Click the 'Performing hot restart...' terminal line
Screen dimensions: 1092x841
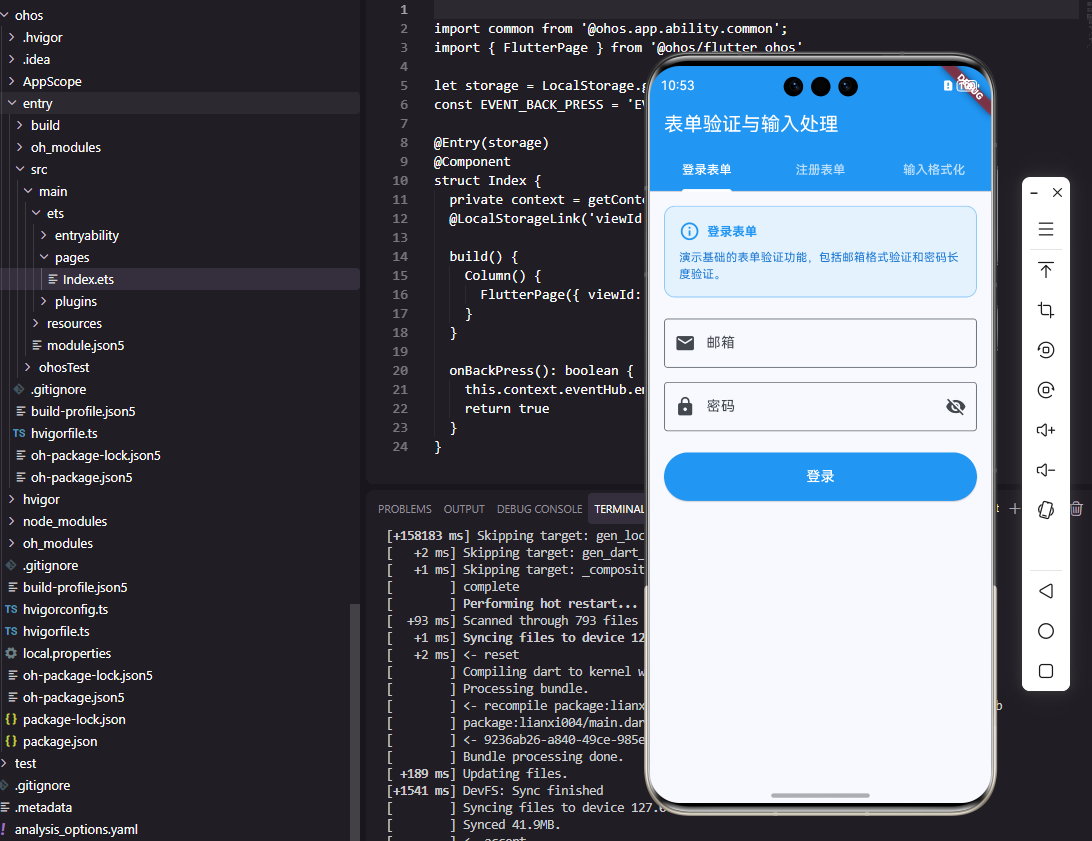[x=549, y=604]
